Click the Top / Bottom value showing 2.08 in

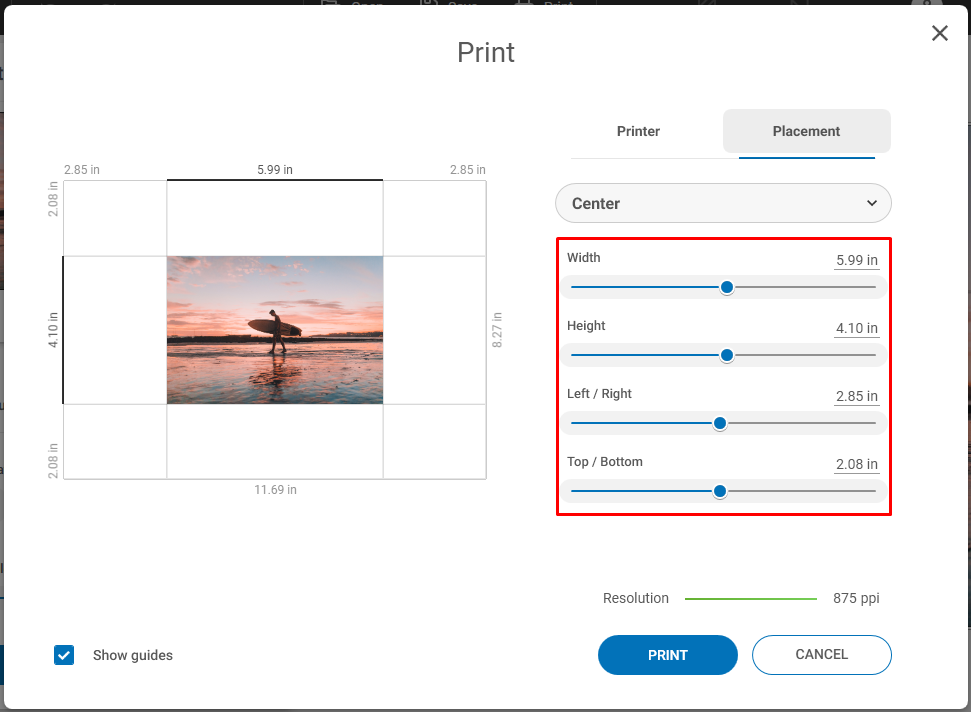coord(856,464)
